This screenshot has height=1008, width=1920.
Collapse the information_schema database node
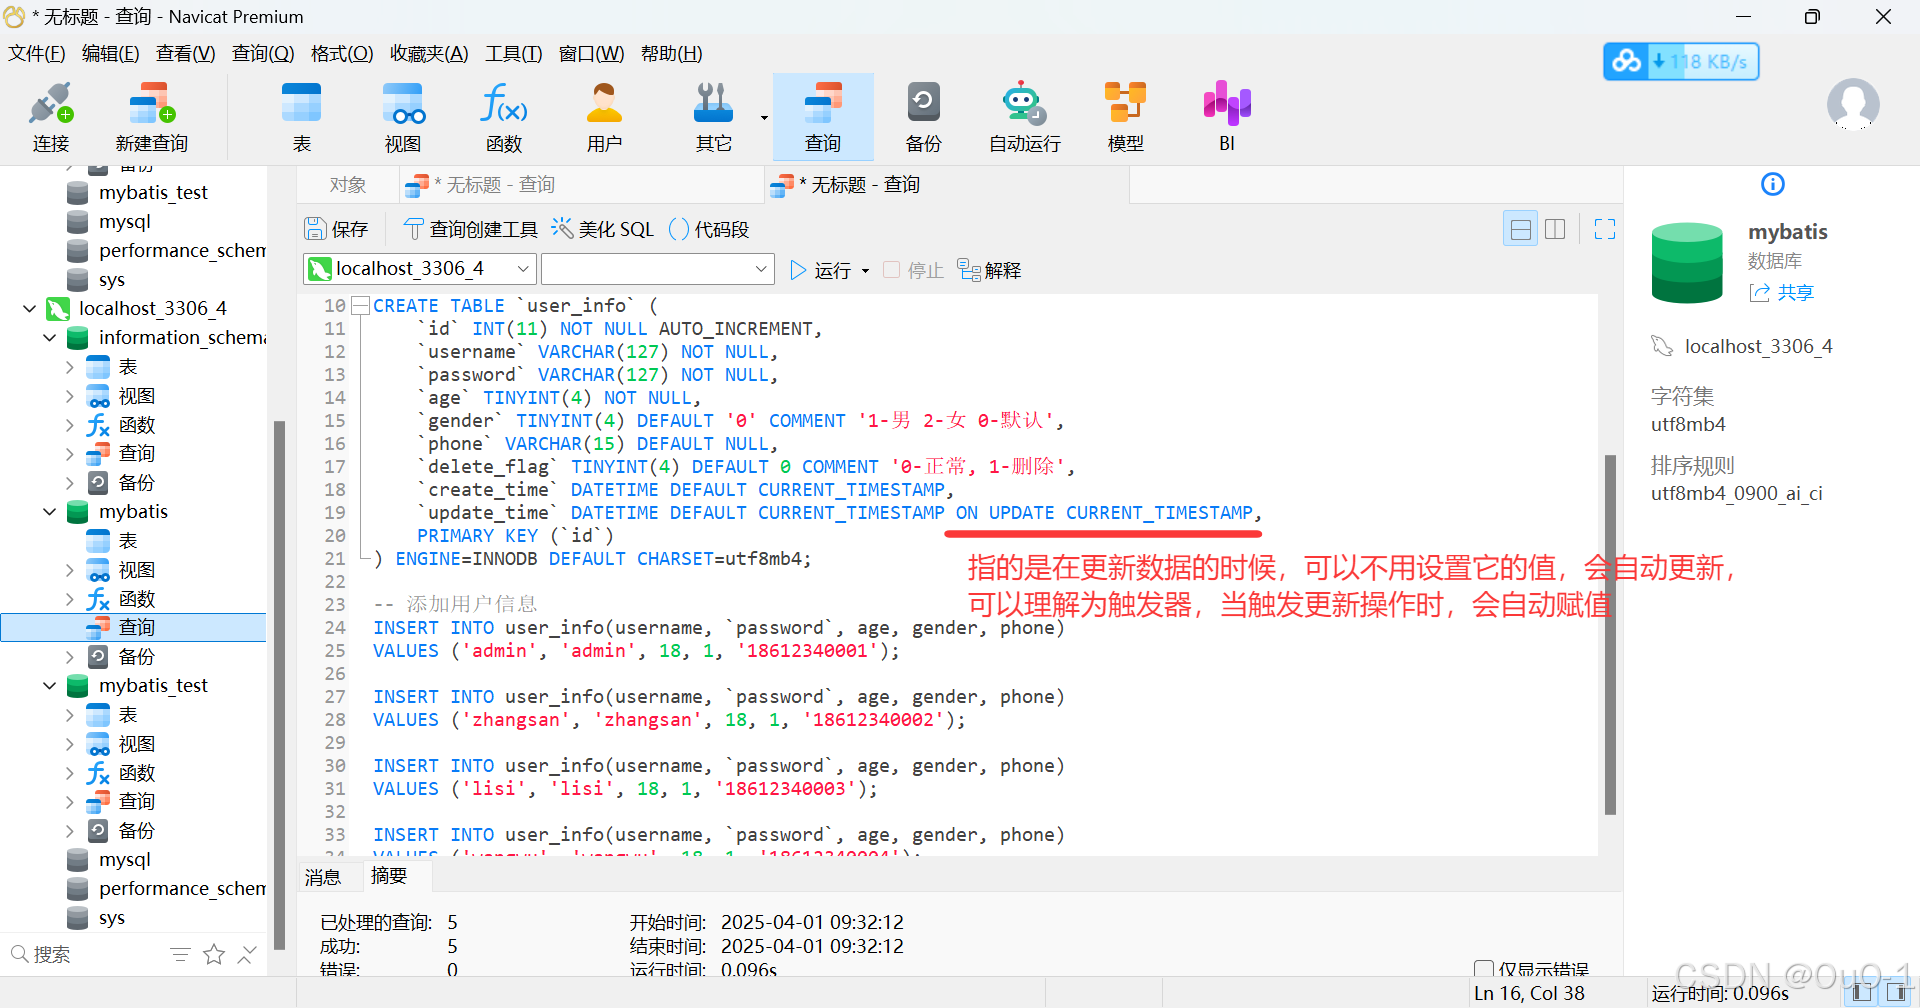point(49,338)
